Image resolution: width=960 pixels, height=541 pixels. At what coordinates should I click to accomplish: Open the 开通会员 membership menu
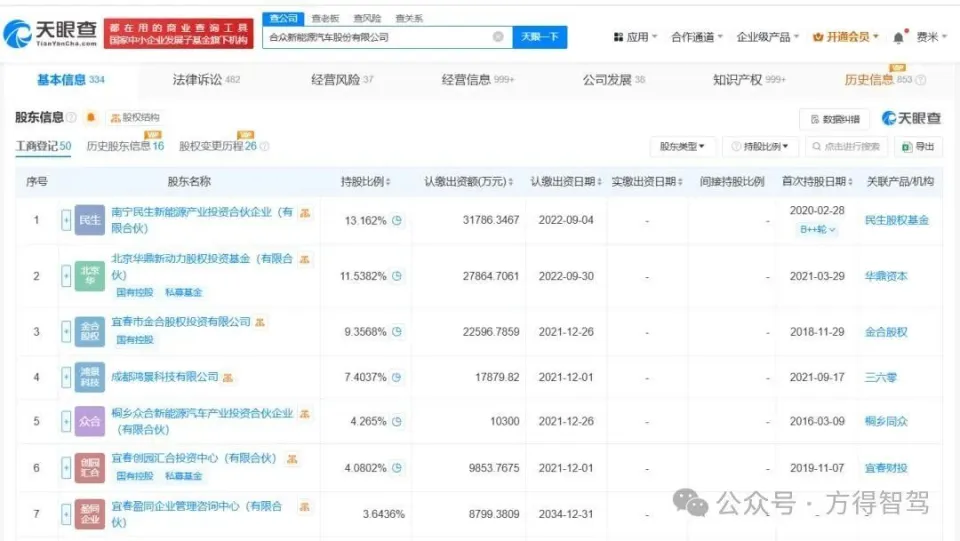(846, 37)
